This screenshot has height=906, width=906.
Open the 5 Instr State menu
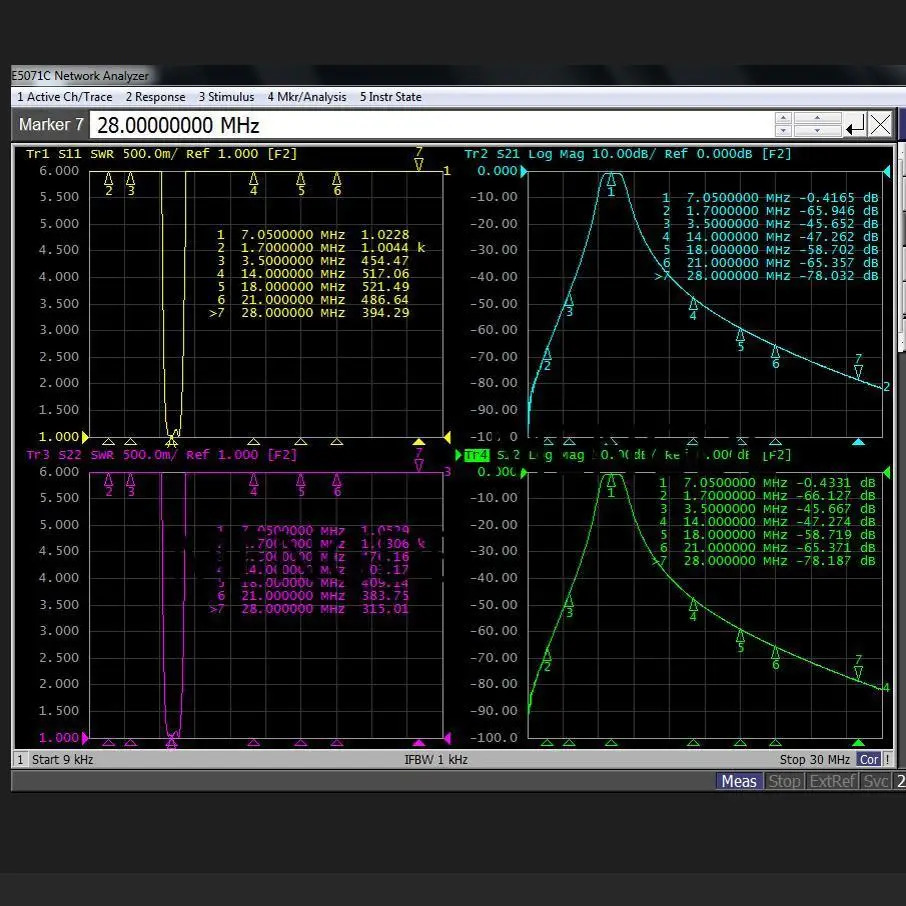coord(391,97)
